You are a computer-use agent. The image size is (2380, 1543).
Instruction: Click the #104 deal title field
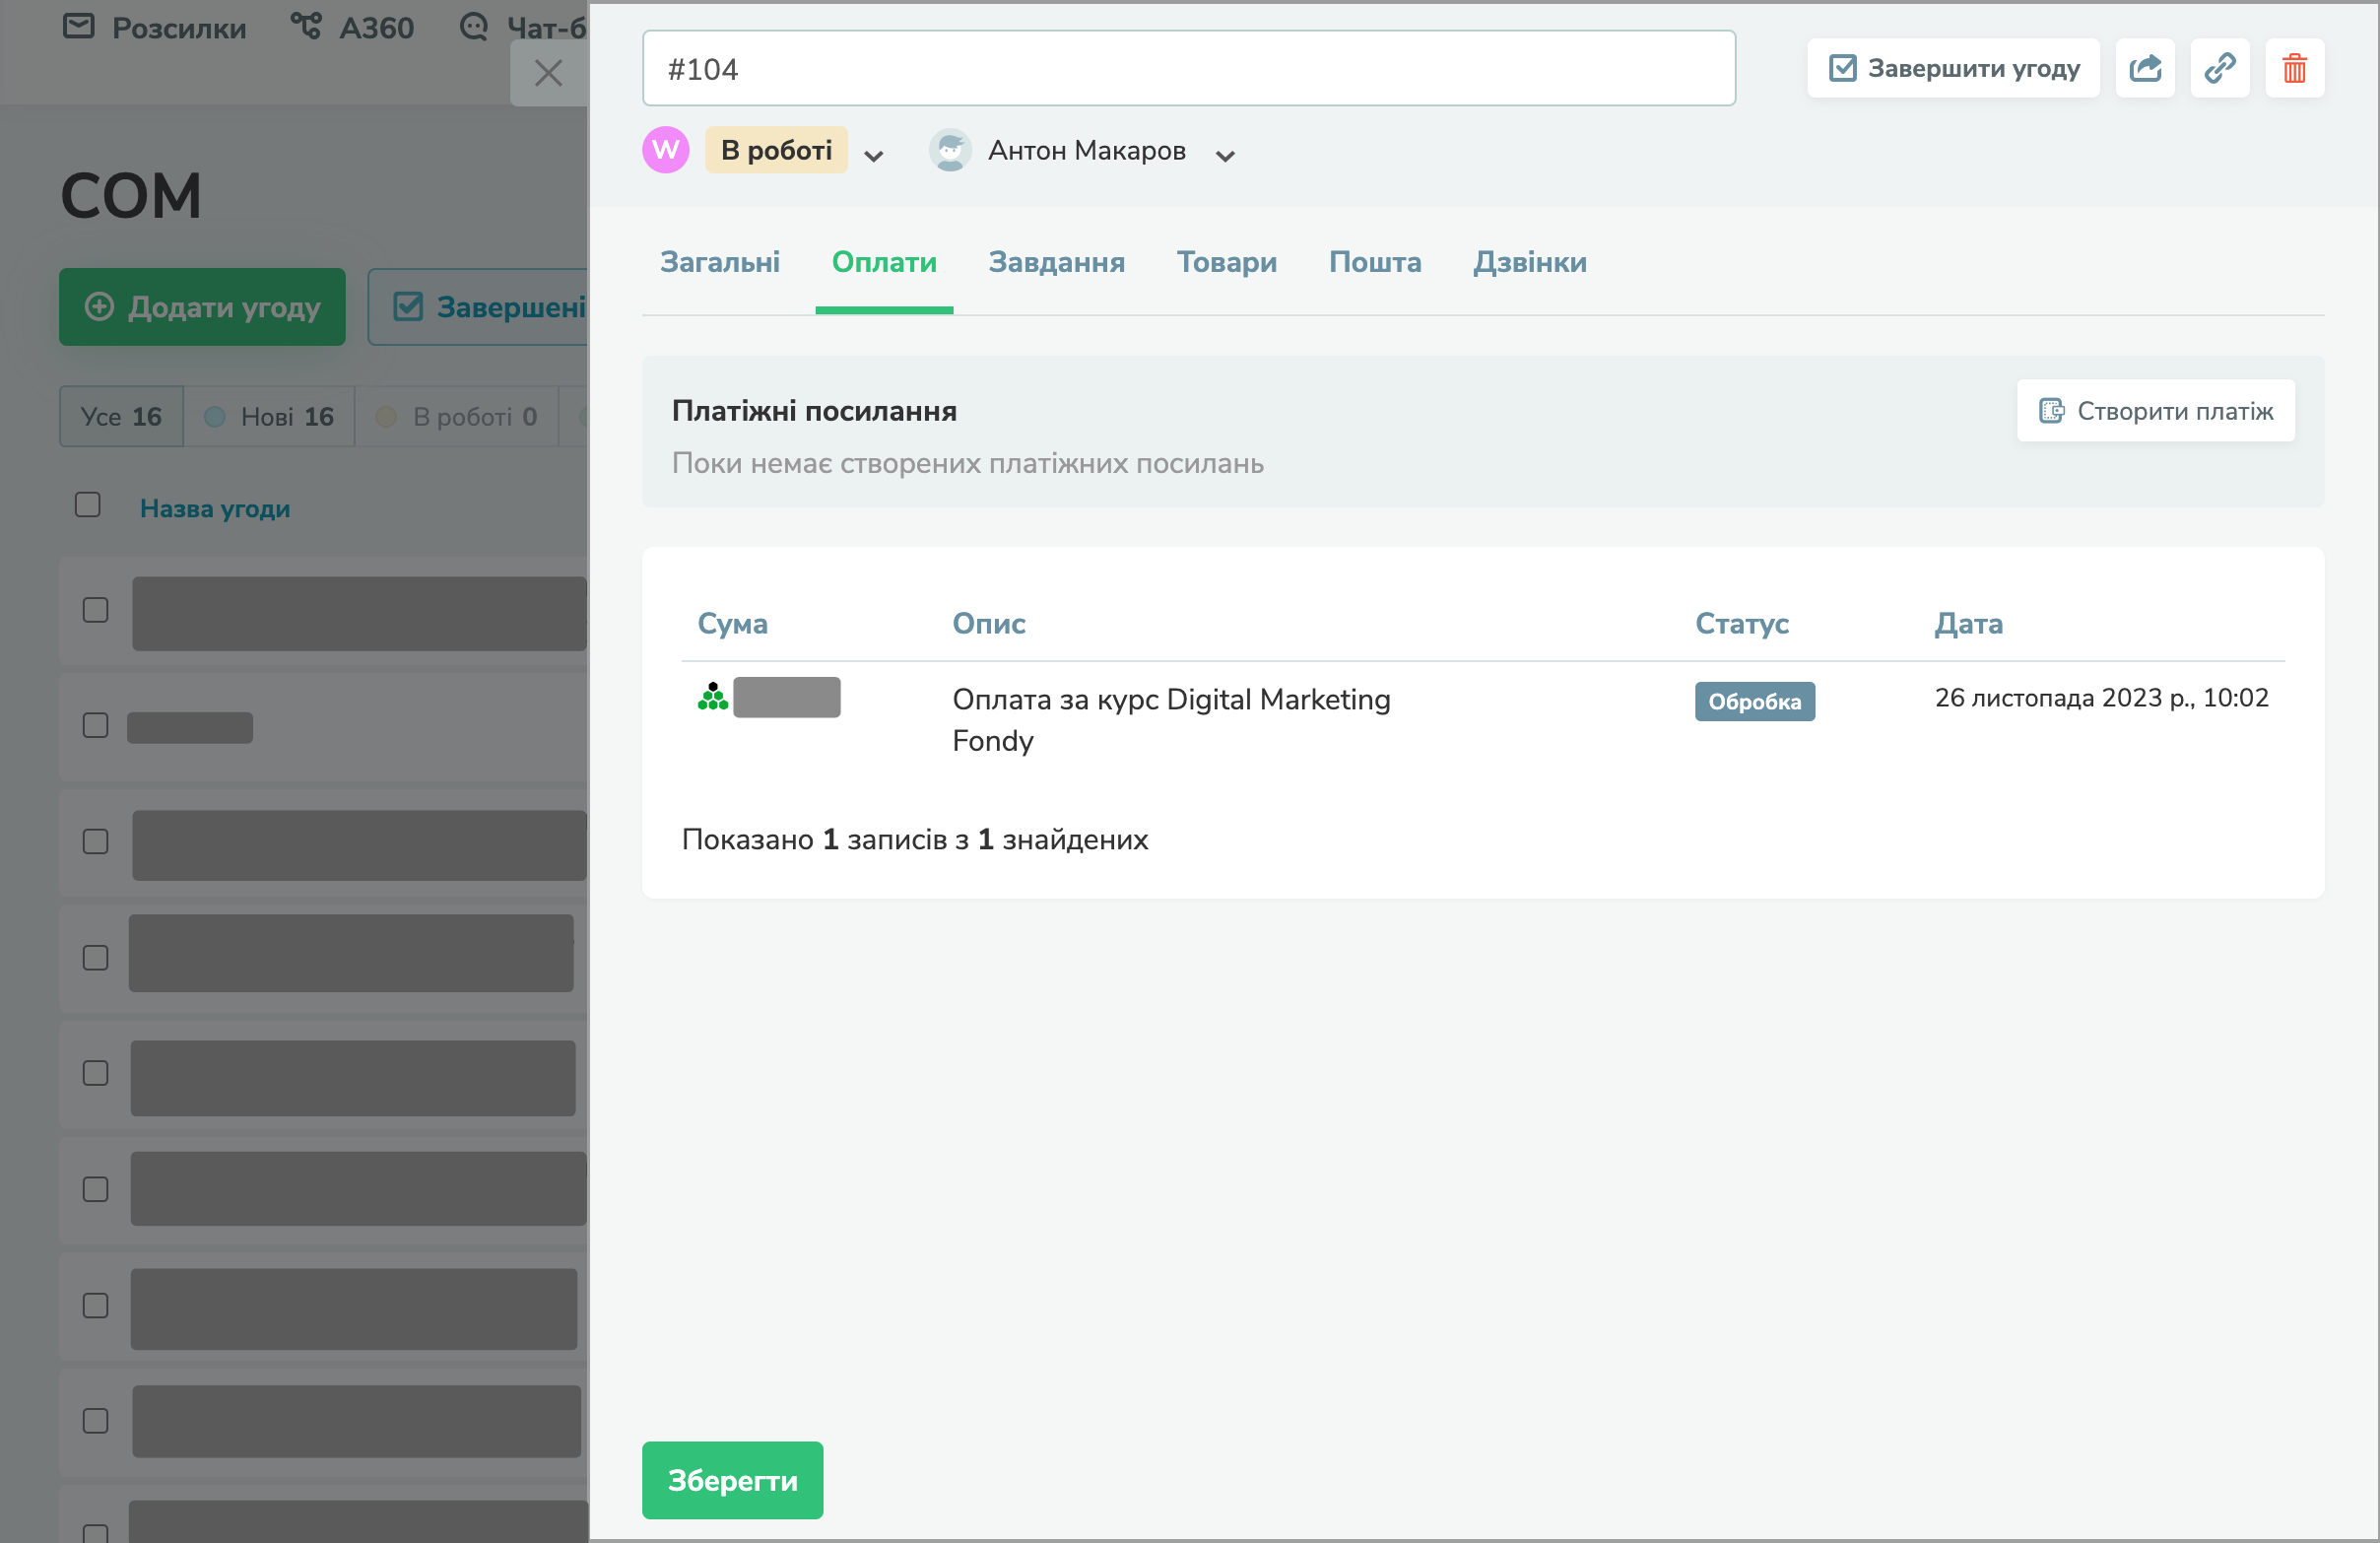(1188, 69)
